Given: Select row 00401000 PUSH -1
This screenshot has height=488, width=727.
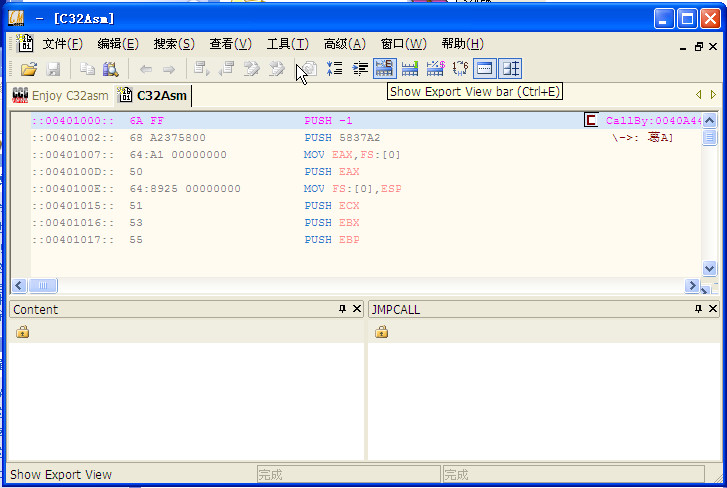Looking at the screenshot, I should tap(366, 120).
